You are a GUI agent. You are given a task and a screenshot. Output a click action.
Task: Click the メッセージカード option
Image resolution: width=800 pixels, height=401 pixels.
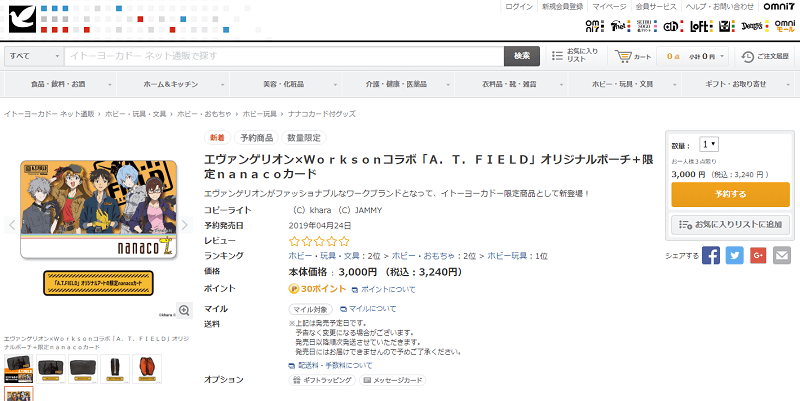click(x=392, y=381)
